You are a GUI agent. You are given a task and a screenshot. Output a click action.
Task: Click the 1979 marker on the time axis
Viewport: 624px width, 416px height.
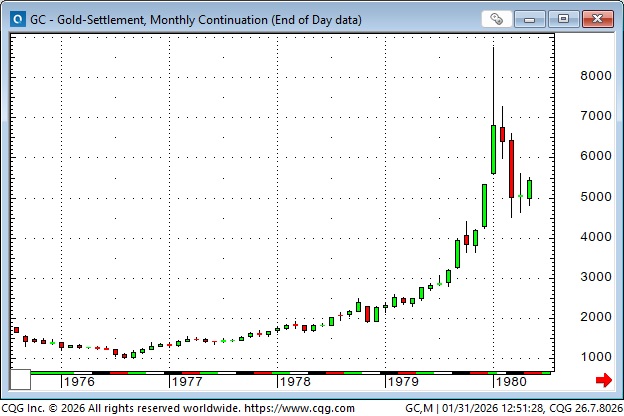tap(402, 381)
